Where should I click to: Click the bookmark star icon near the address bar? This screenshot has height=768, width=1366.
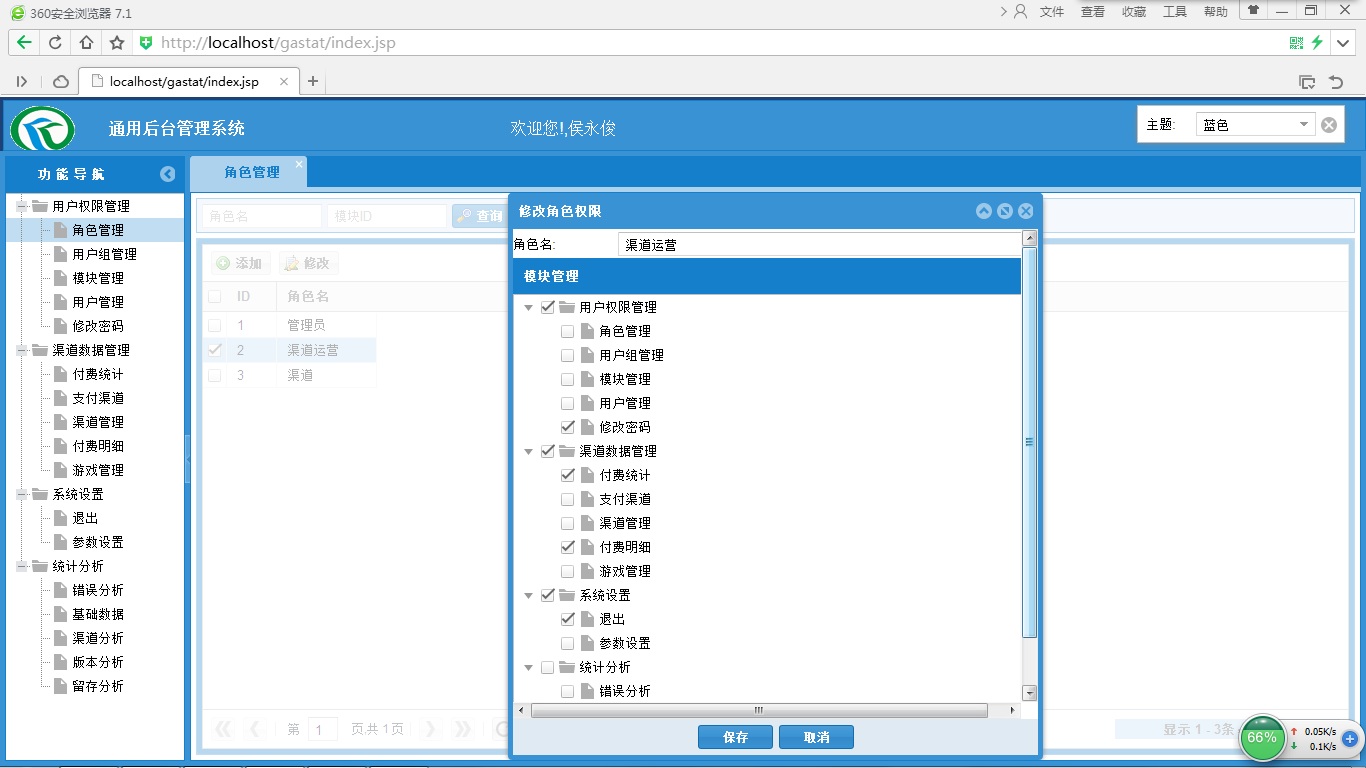click(x=117, y=43)
